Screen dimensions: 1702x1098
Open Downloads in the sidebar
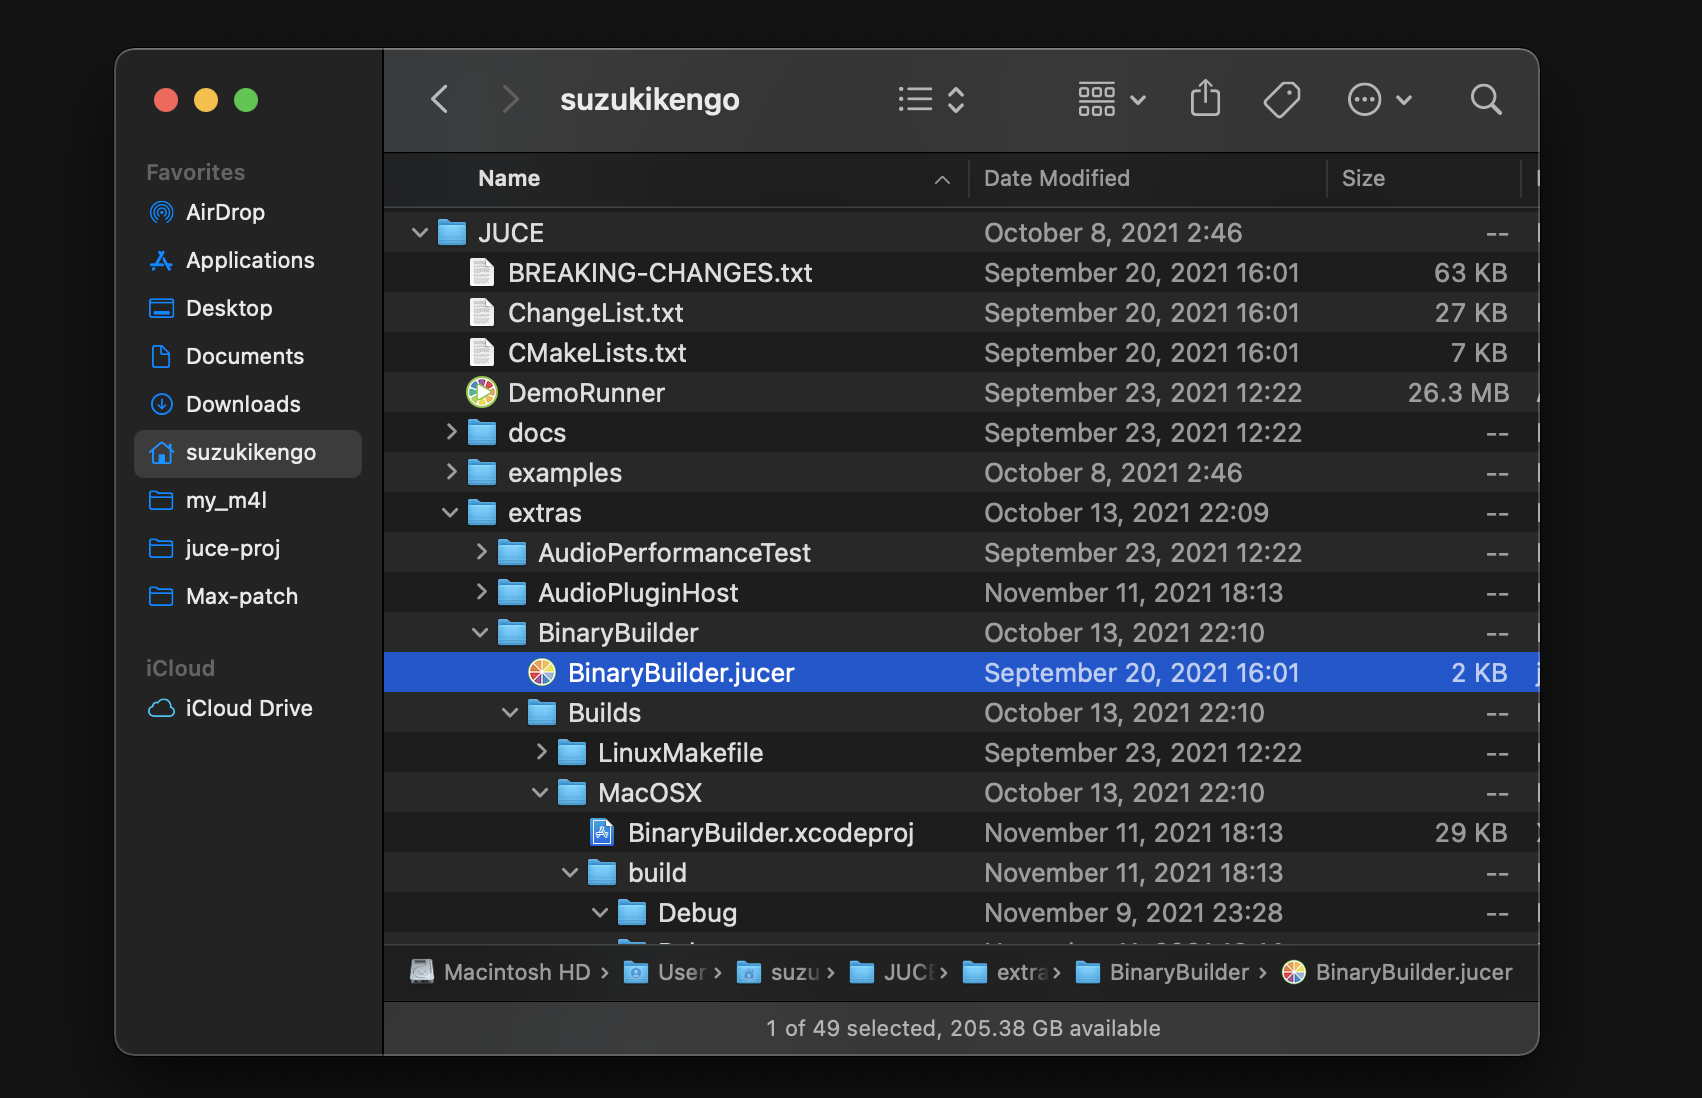pos(247,404)
